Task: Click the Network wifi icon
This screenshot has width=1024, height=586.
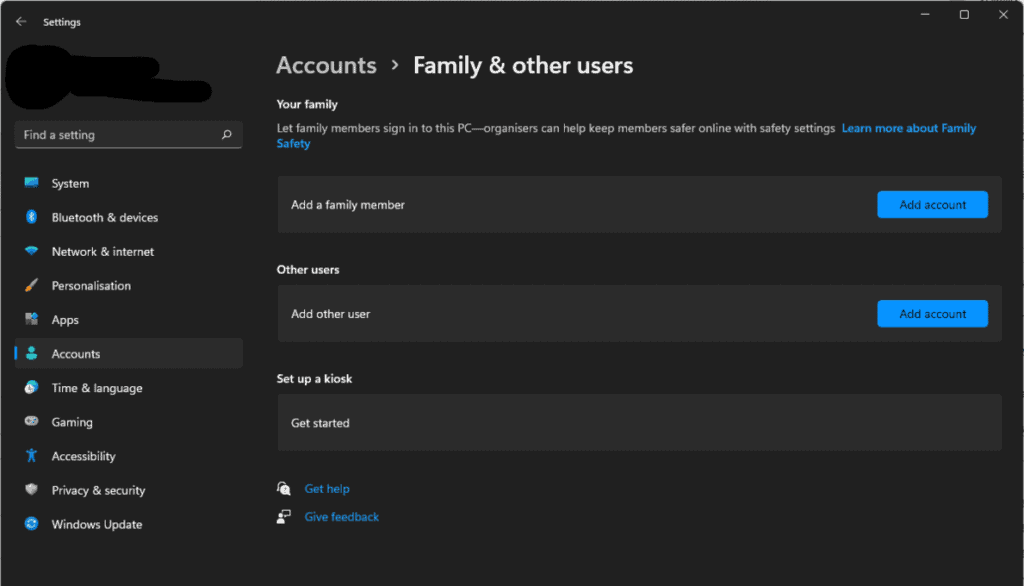Action: [x=31, y=251]
